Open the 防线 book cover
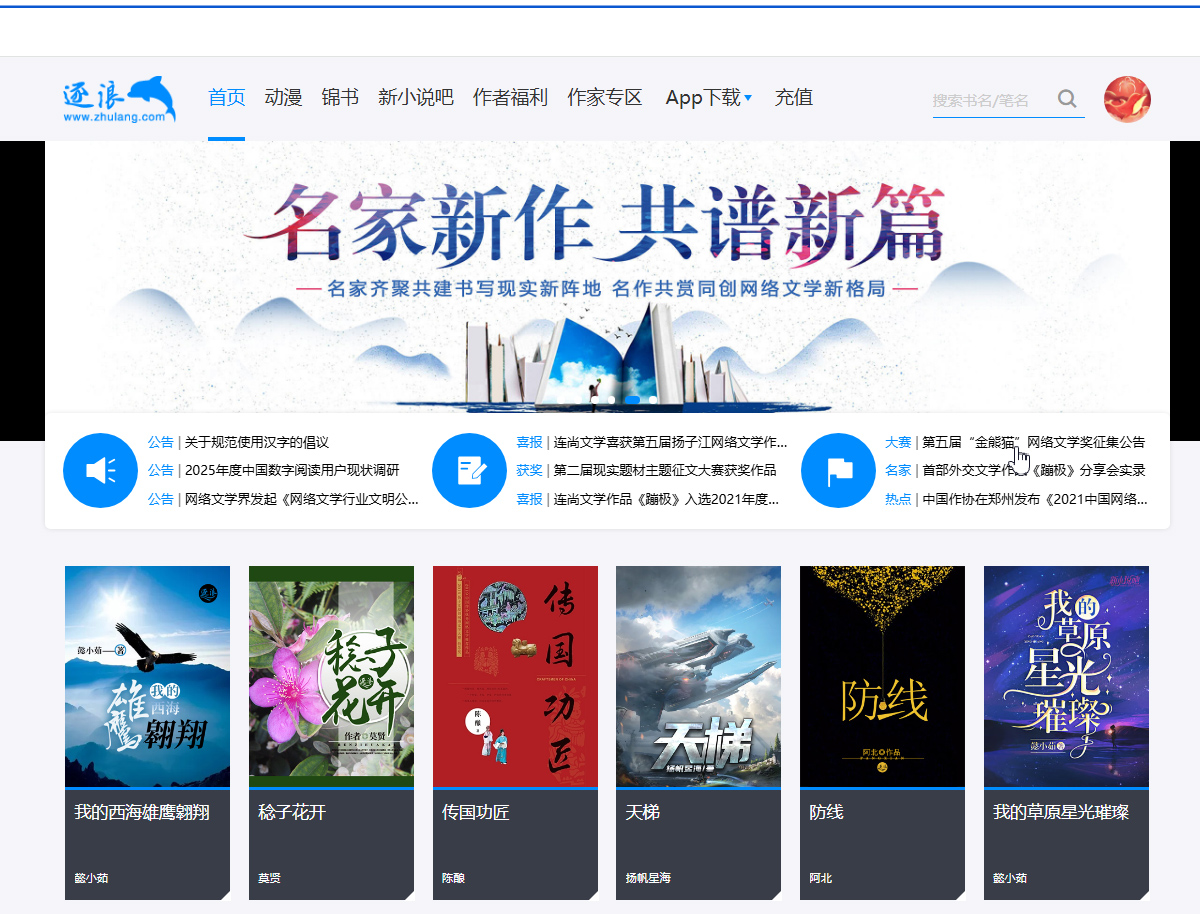This screenshot has width=1200, height=914. (x=882, y=676)
